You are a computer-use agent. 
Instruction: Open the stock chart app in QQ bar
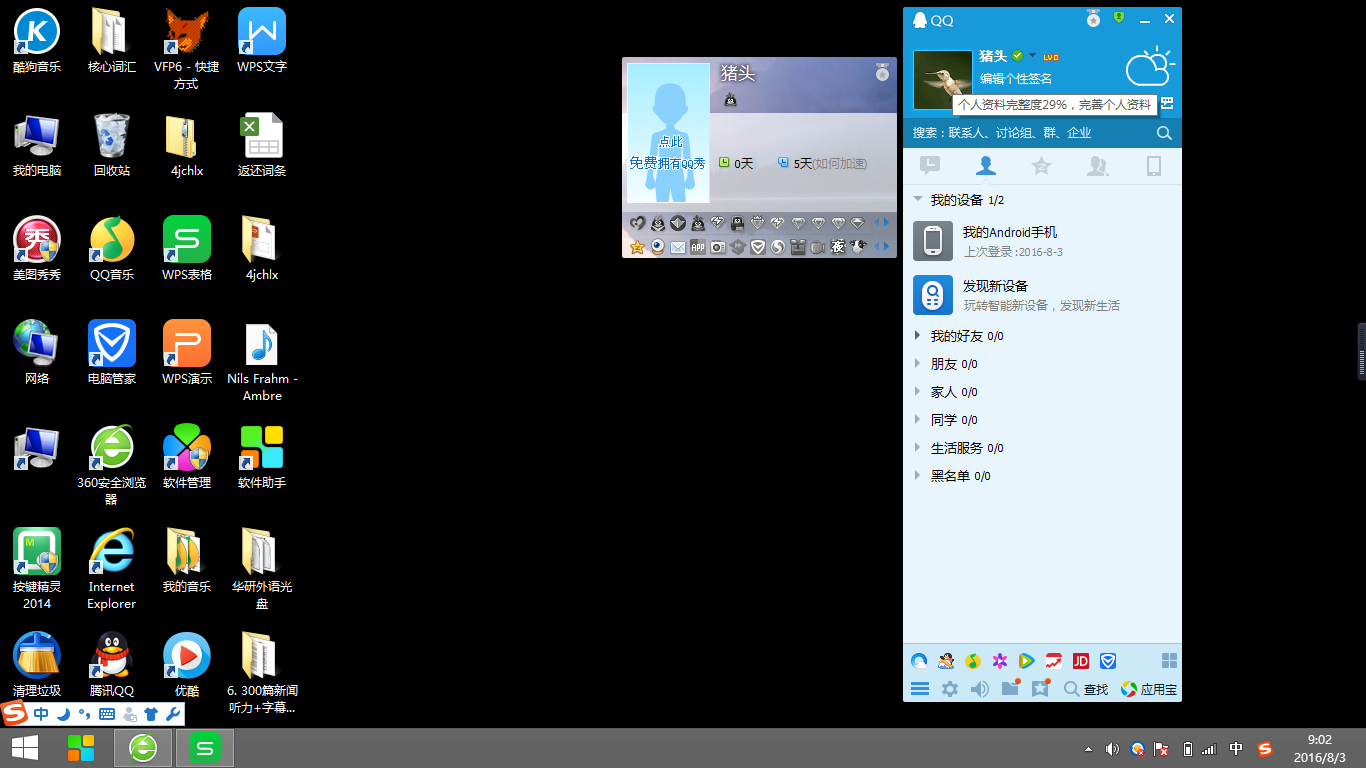(x=1053, y=661)
